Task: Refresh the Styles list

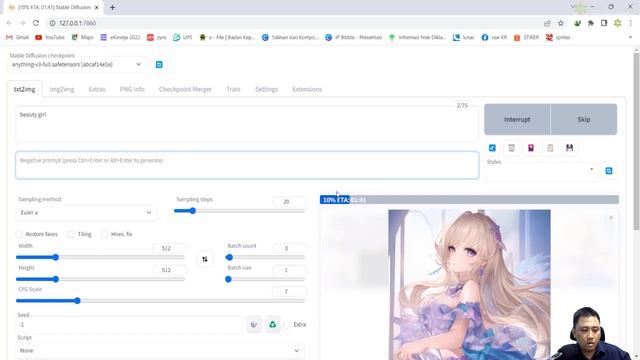Action: click(609, 171)
